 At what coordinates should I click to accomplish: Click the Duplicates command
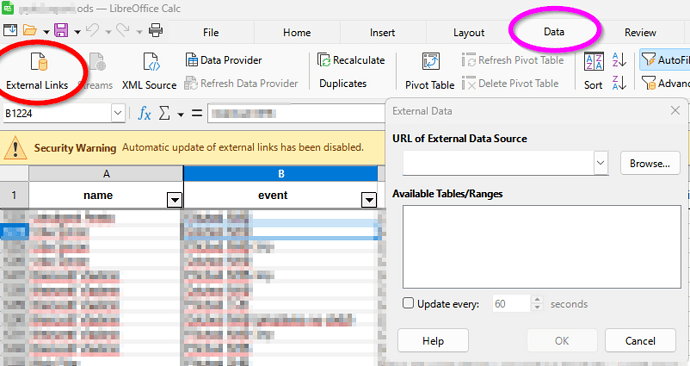[343, 83]
